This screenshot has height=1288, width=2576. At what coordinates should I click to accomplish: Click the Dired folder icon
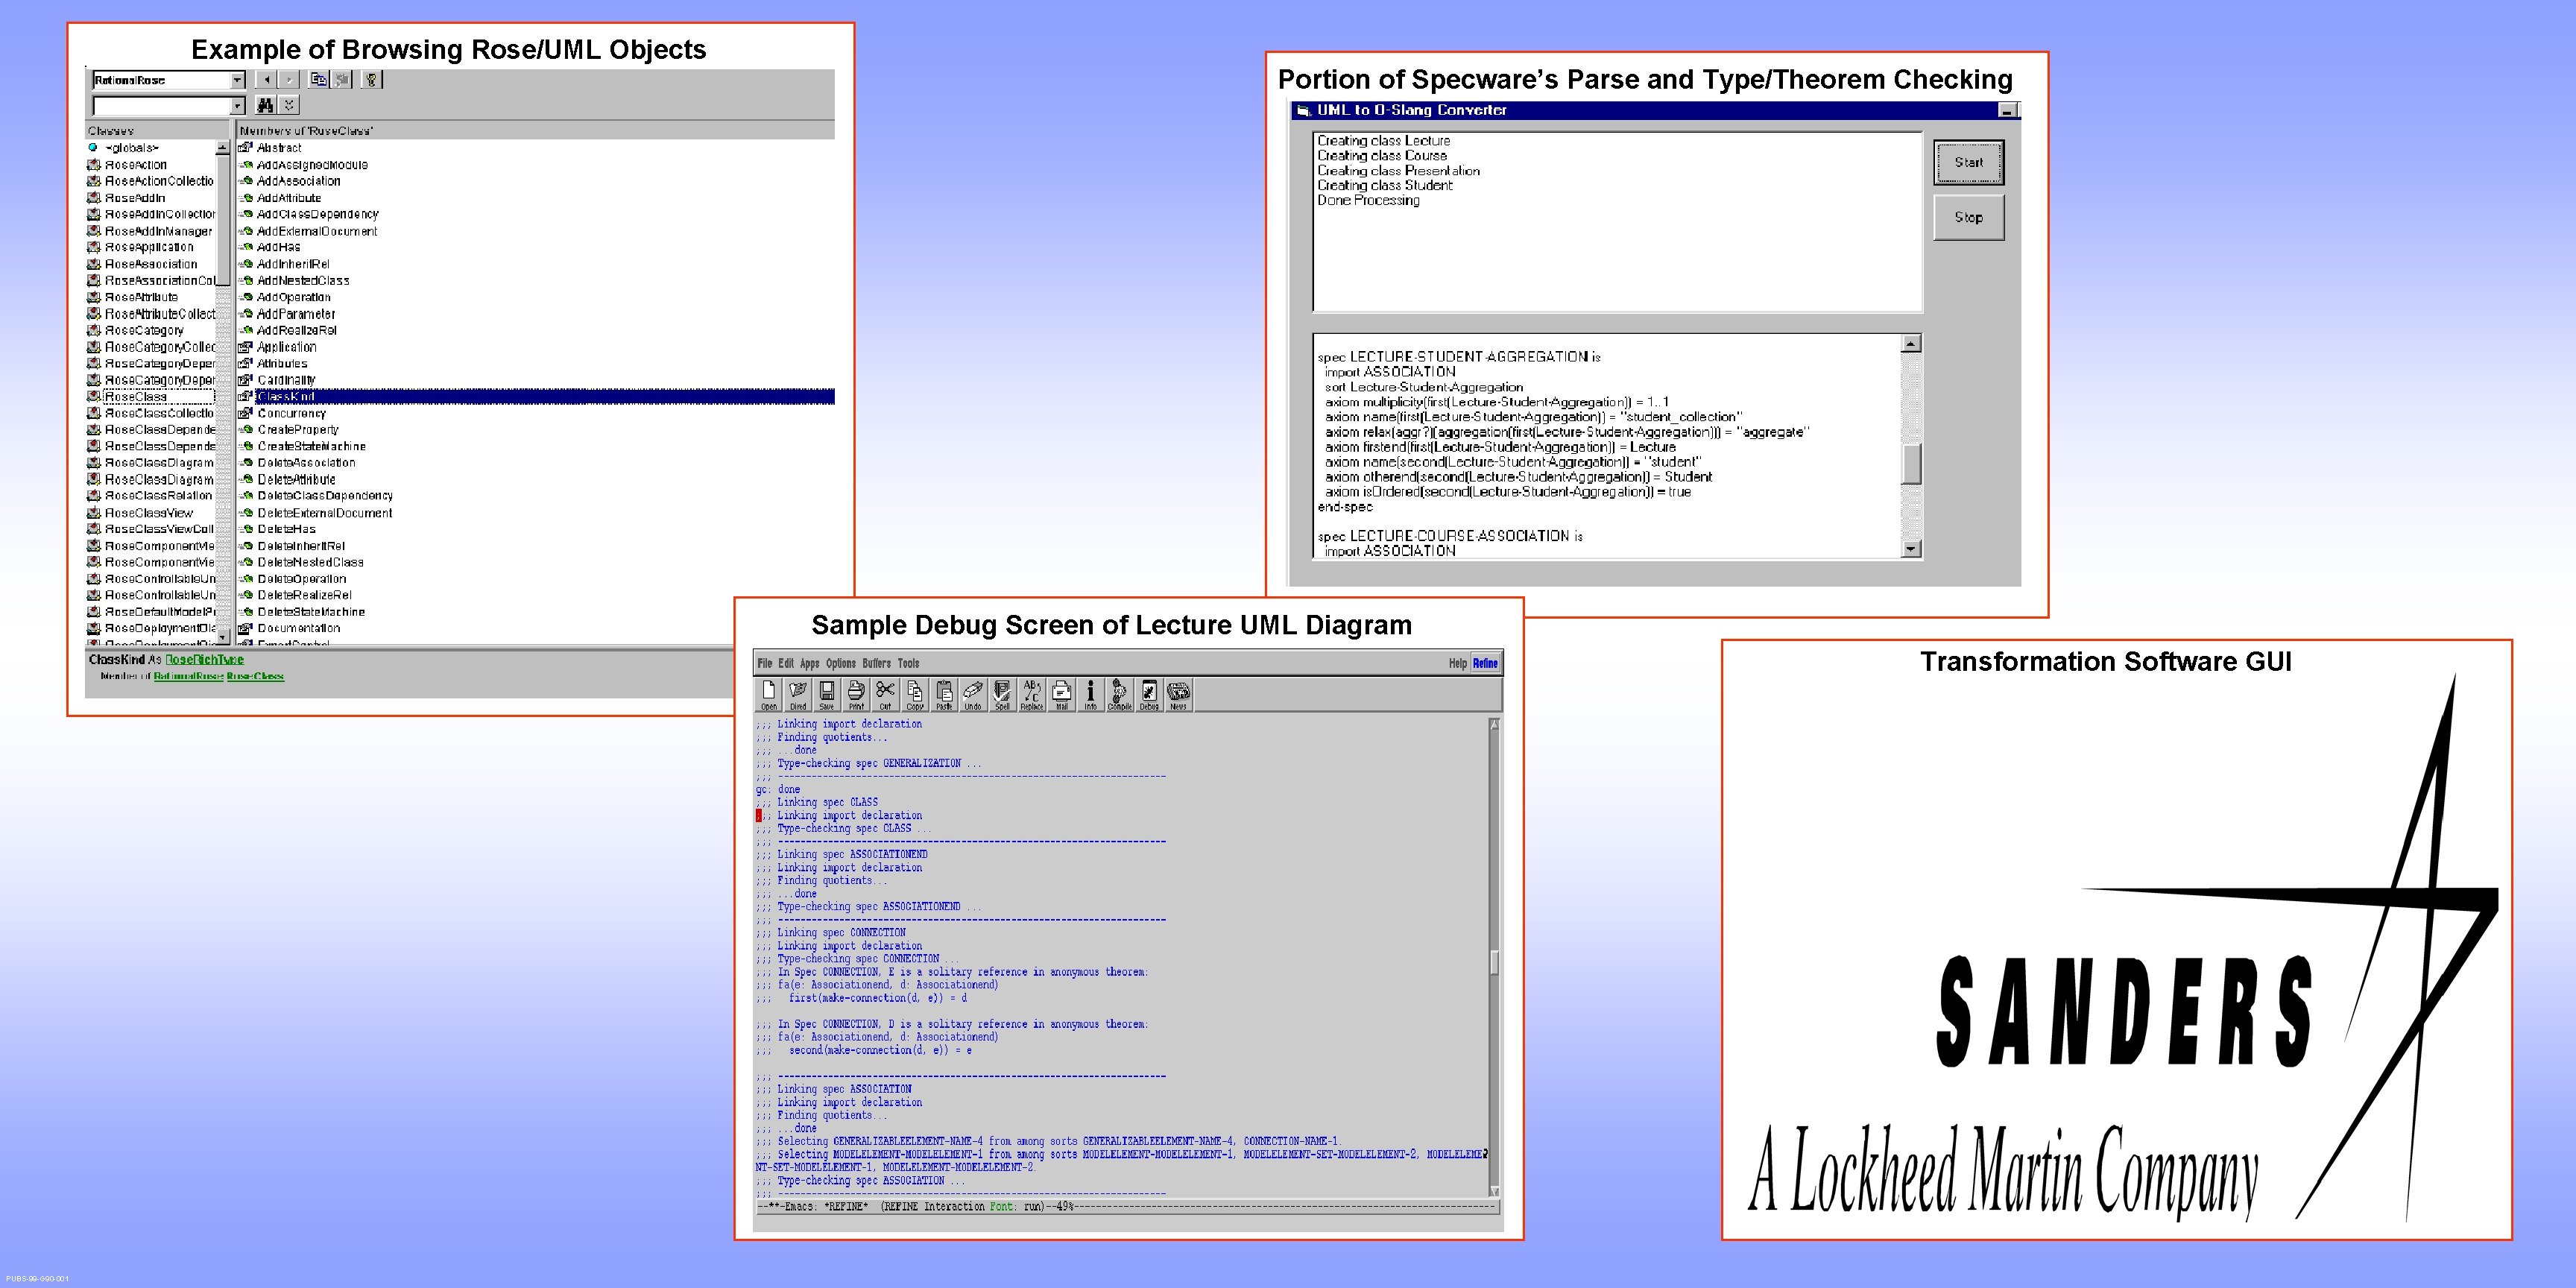798,693
